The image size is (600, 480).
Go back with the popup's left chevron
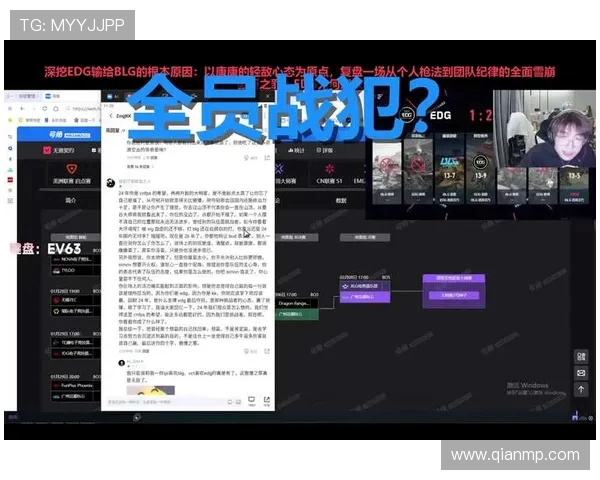[x=111, y=116]
